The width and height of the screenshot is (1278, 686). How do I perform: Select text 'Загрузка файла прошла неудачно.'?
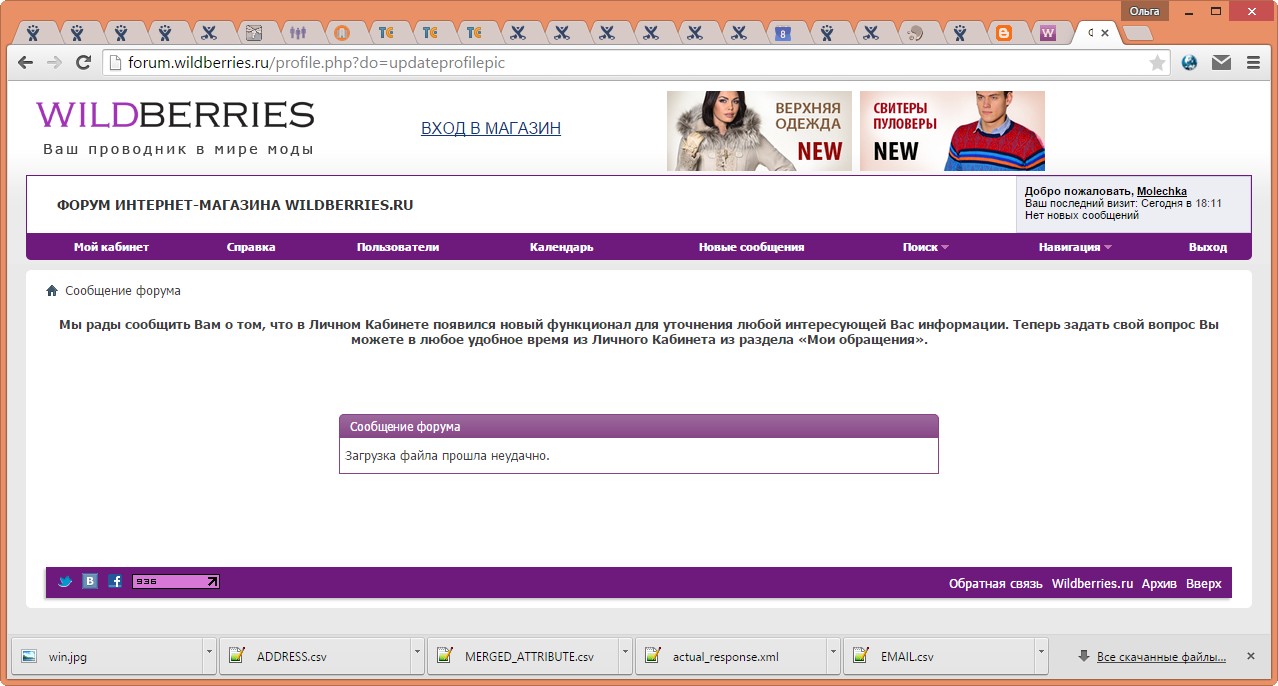448,456
